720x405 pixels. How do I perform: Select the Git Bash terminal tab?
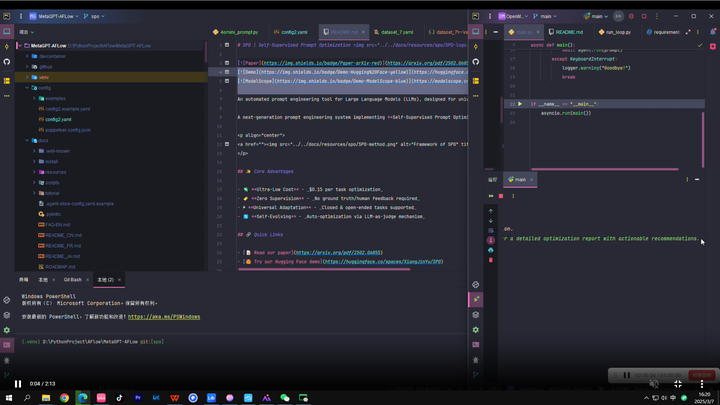tap(73, 280)
